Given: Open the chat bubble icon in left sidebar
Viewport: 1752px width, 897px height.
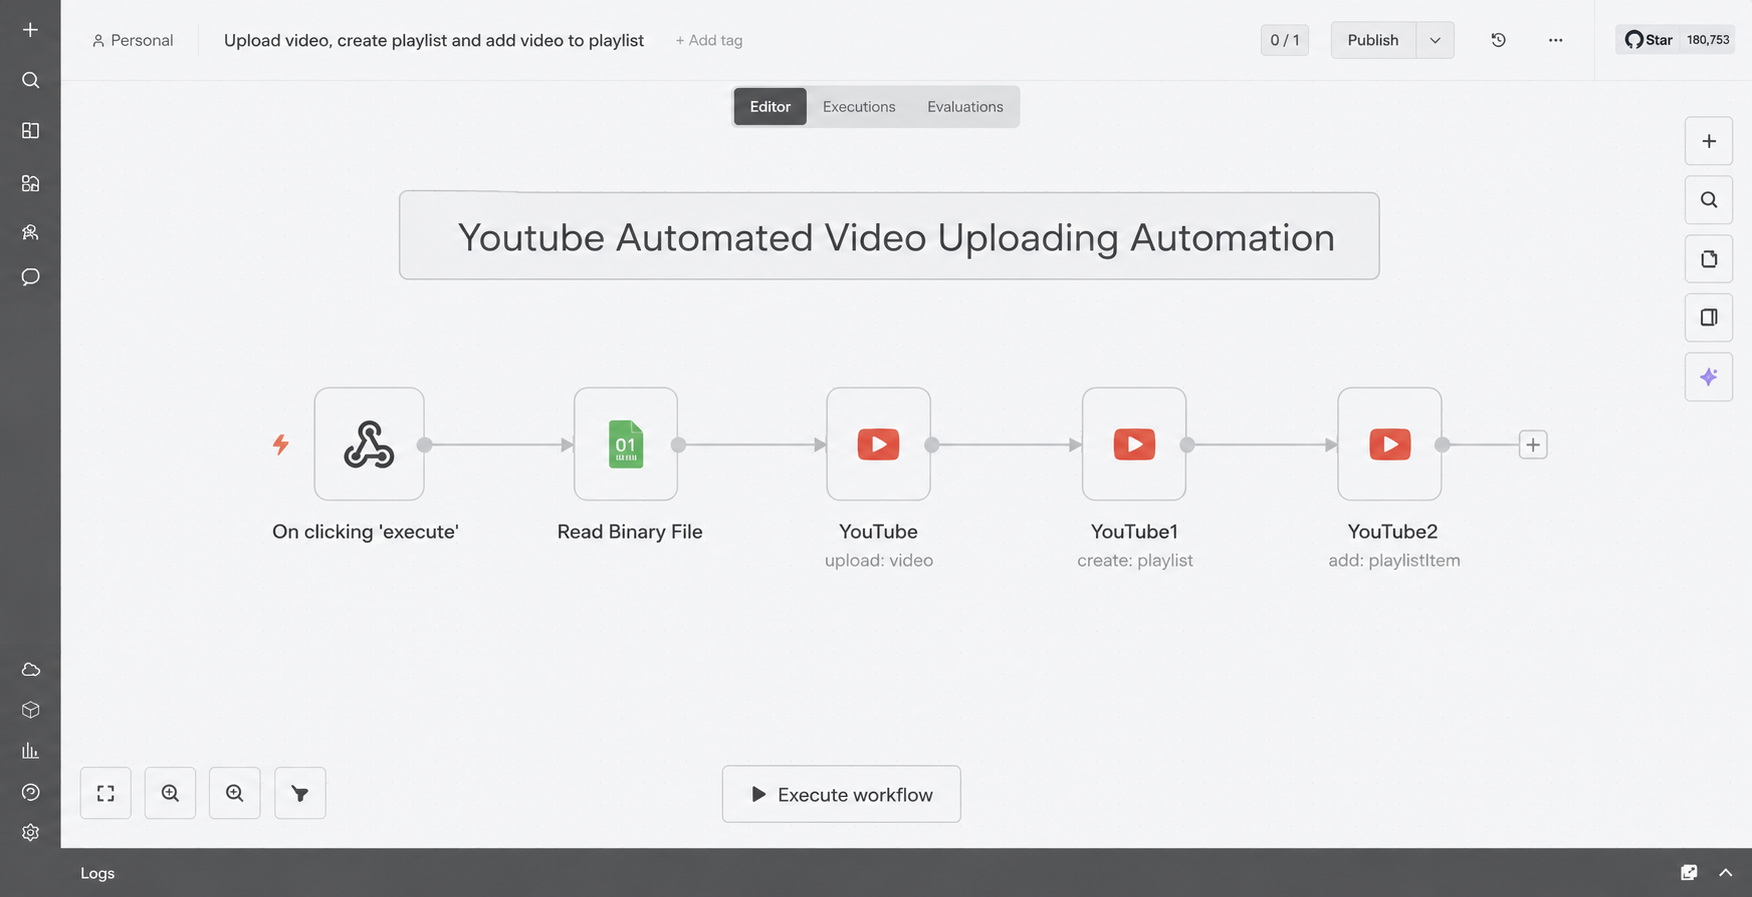Looking at the screenshot, I should coord(30,277).
